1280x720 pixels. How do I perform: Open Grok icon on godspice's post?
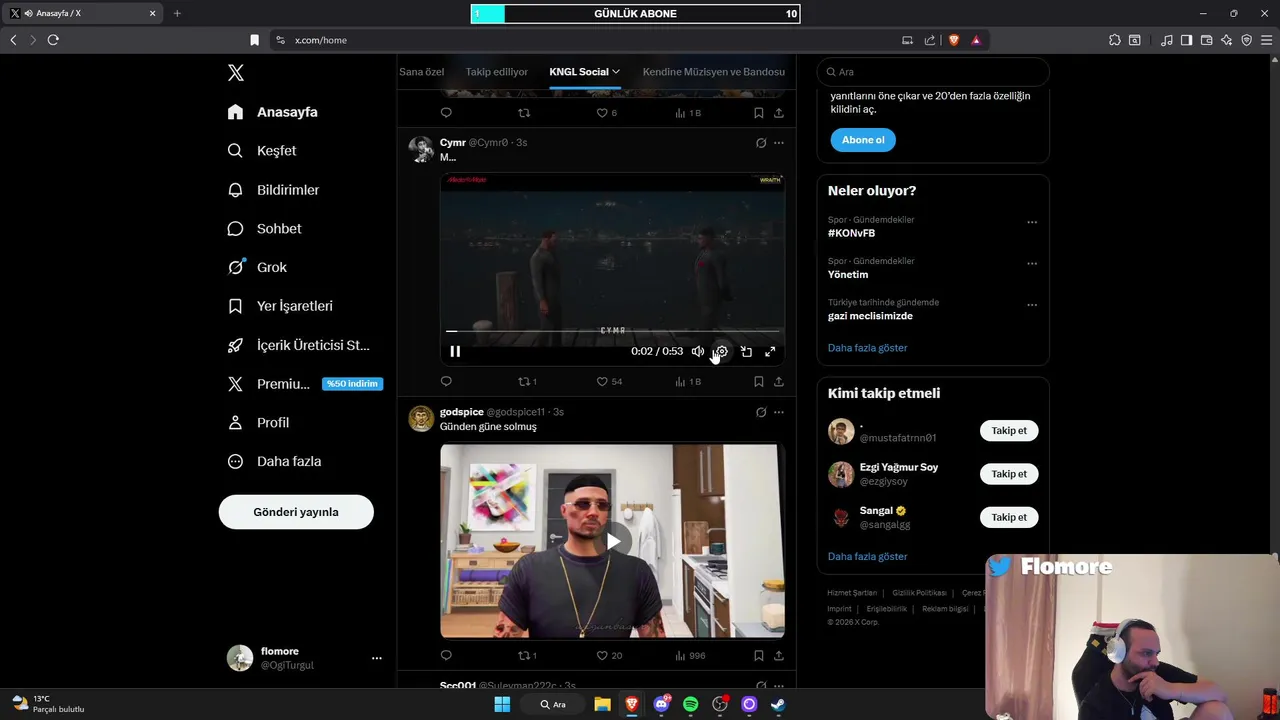coord(761,412)
